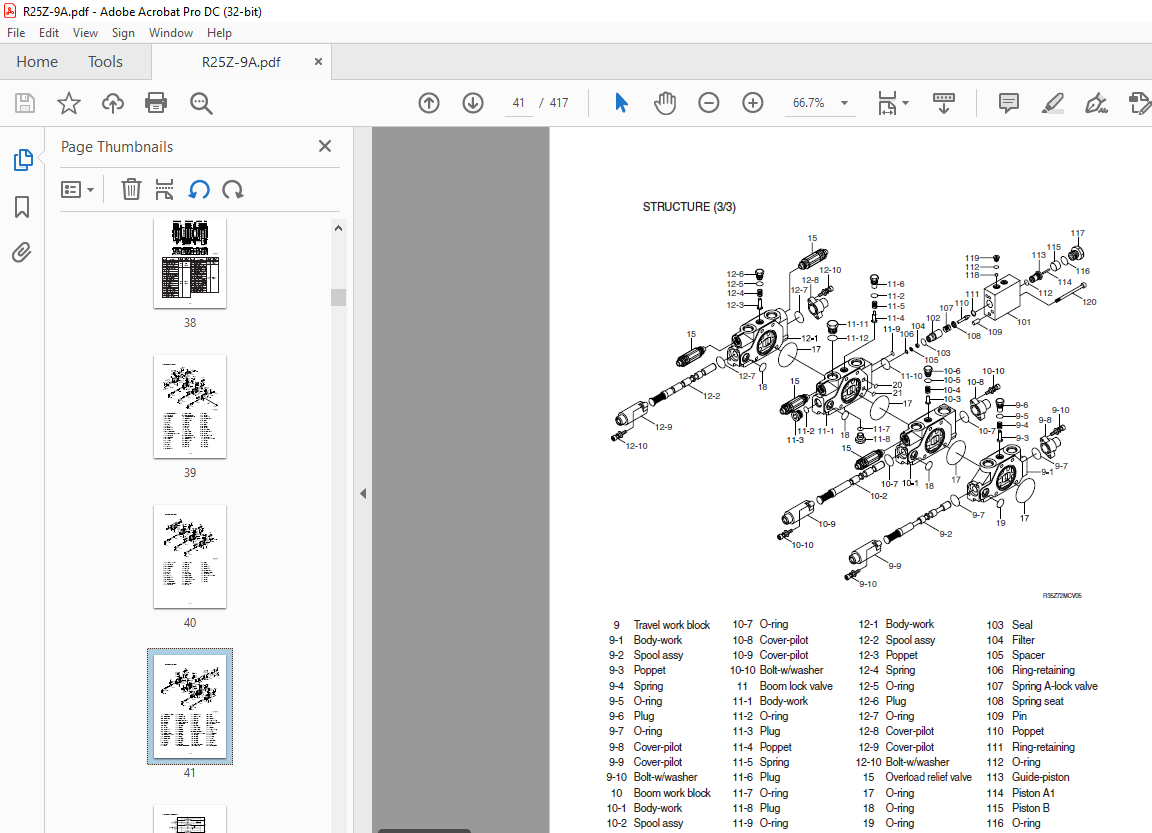Open thumbnail Options dropdown menu
Image resolution: width=1152 pixels, height=833 pixels.
[77, 190]
